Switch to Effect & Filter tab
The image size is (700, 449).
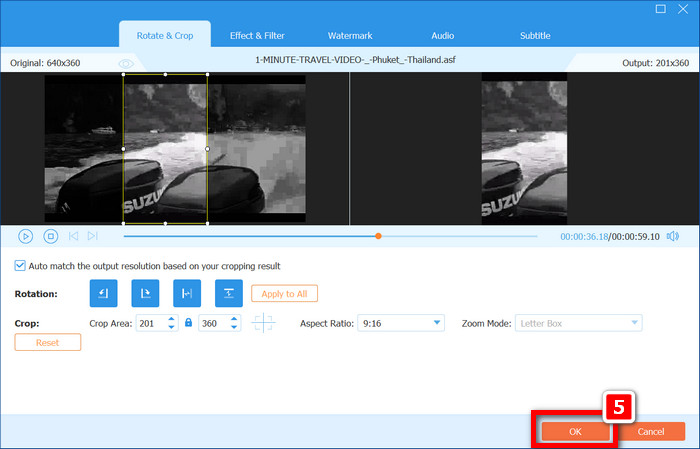point(257,36)
